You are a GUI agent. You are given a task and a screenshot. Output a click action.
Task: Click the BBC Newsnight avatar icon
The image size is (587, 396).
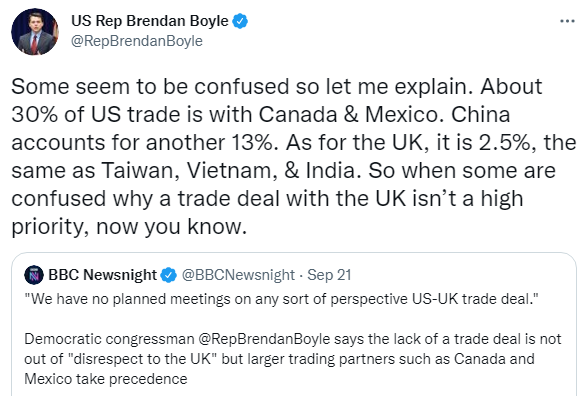click(x=34, y=275)
